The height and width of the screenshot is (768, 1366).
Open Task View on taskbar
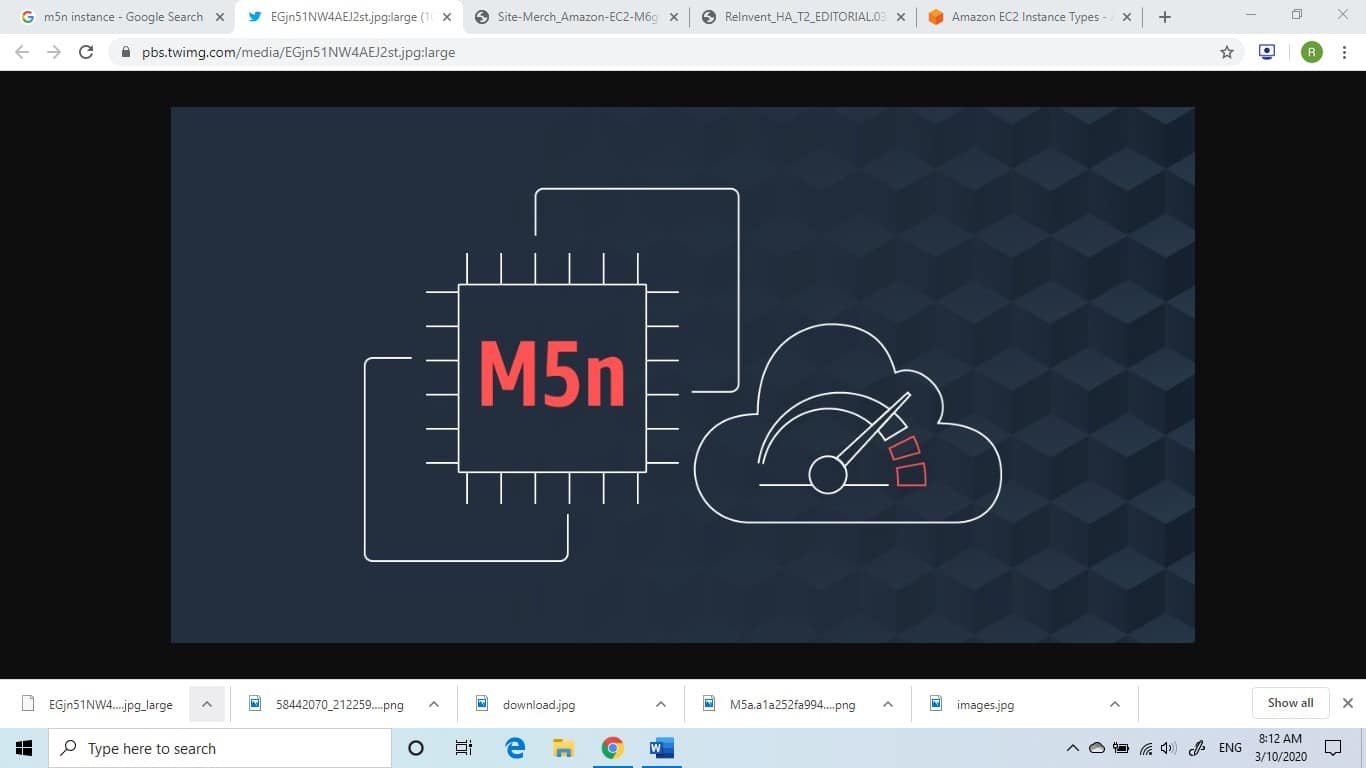pyautogui.click(x=464, y=748)
